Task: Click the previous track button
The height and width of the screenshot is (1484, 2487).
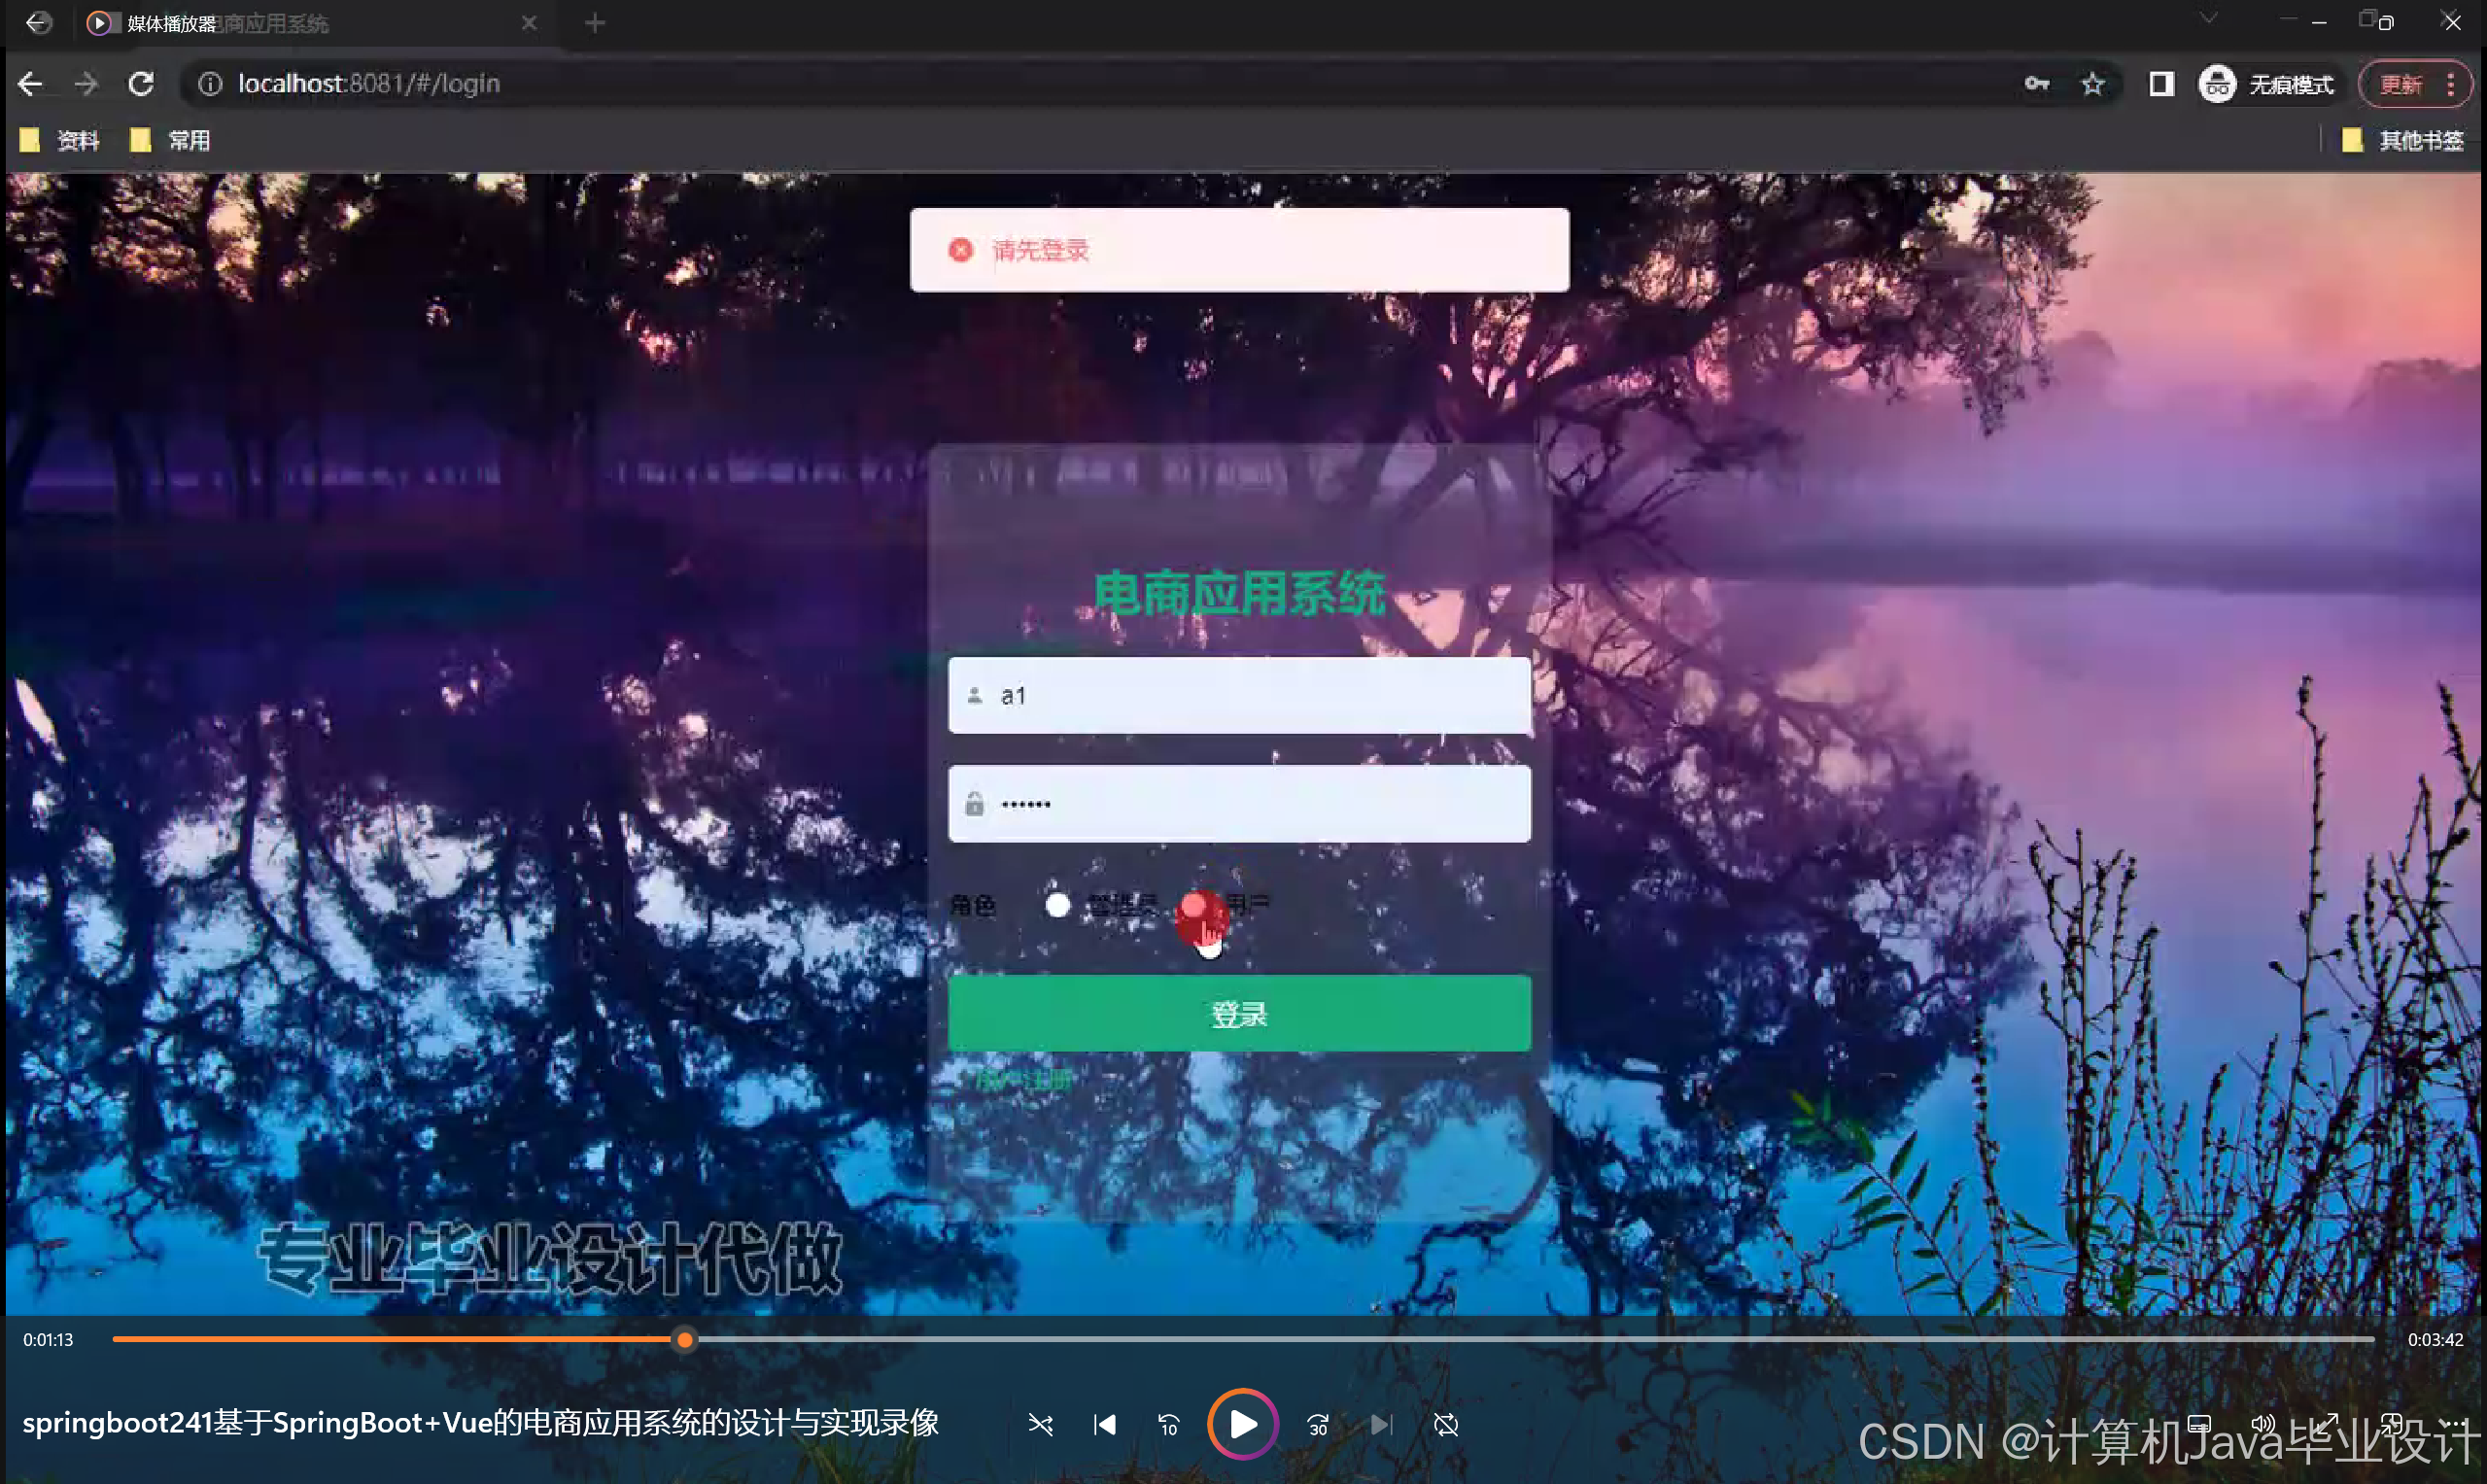Action: tap(1104, 1424)
